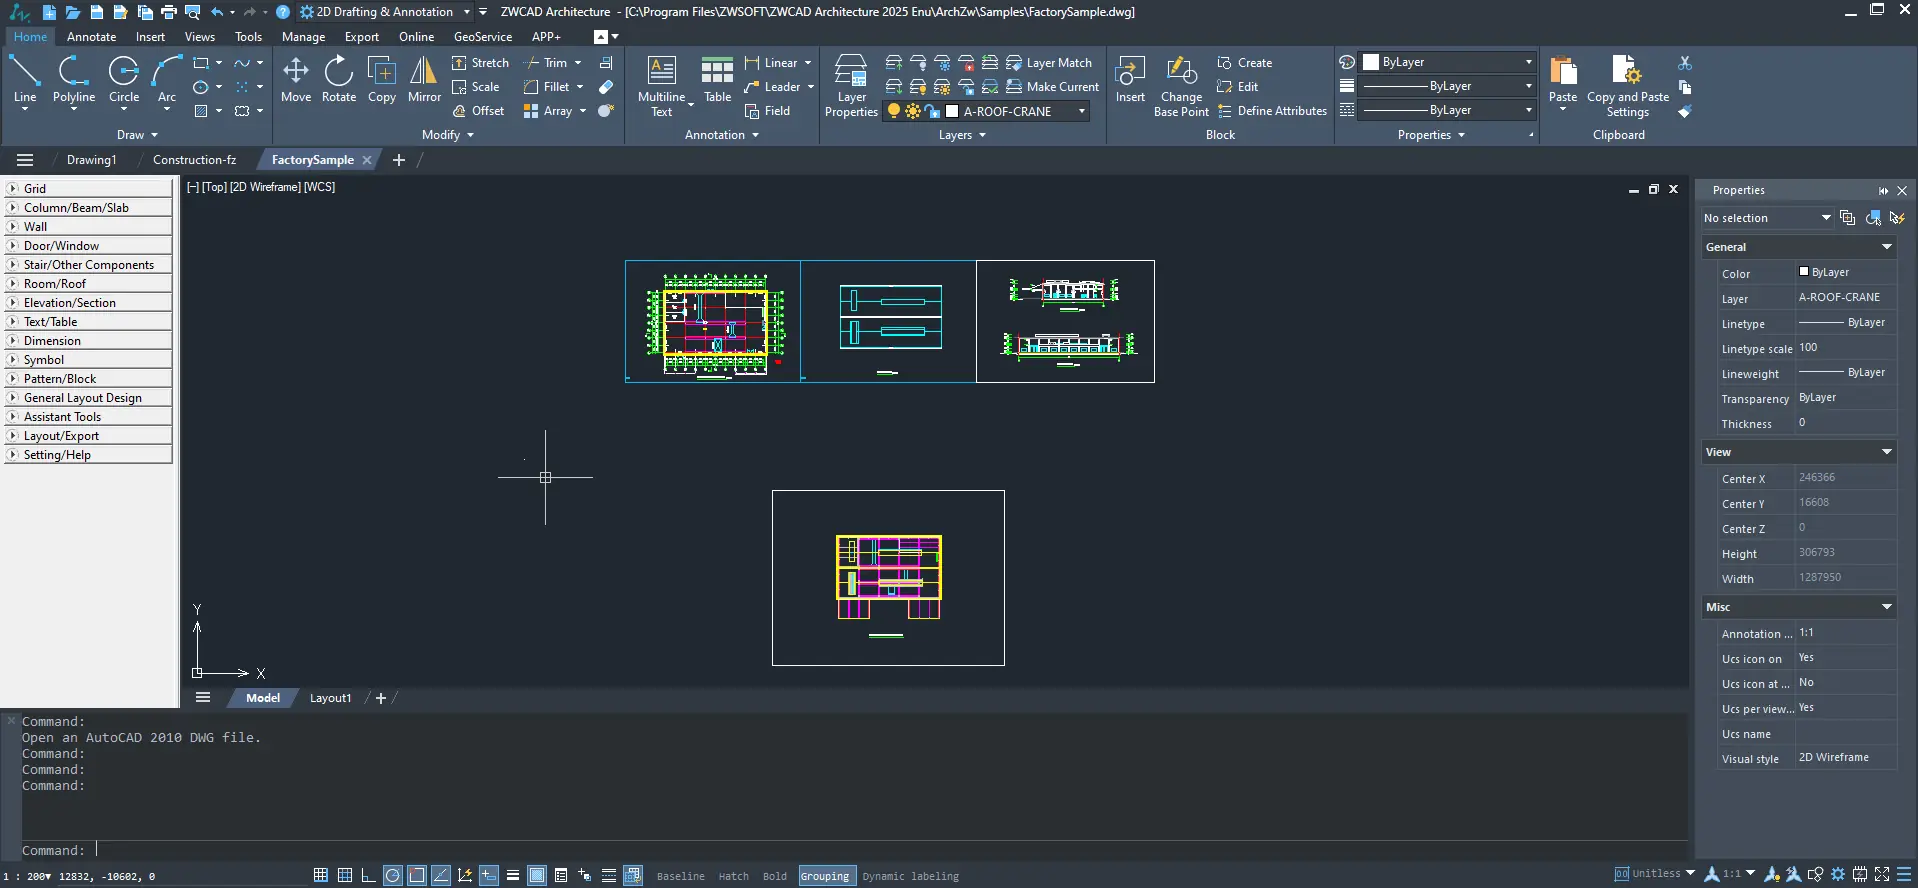Viewport: 1918px width, 888px height.
Task: Insert a Table from Annotation panel
Action: 717,80
